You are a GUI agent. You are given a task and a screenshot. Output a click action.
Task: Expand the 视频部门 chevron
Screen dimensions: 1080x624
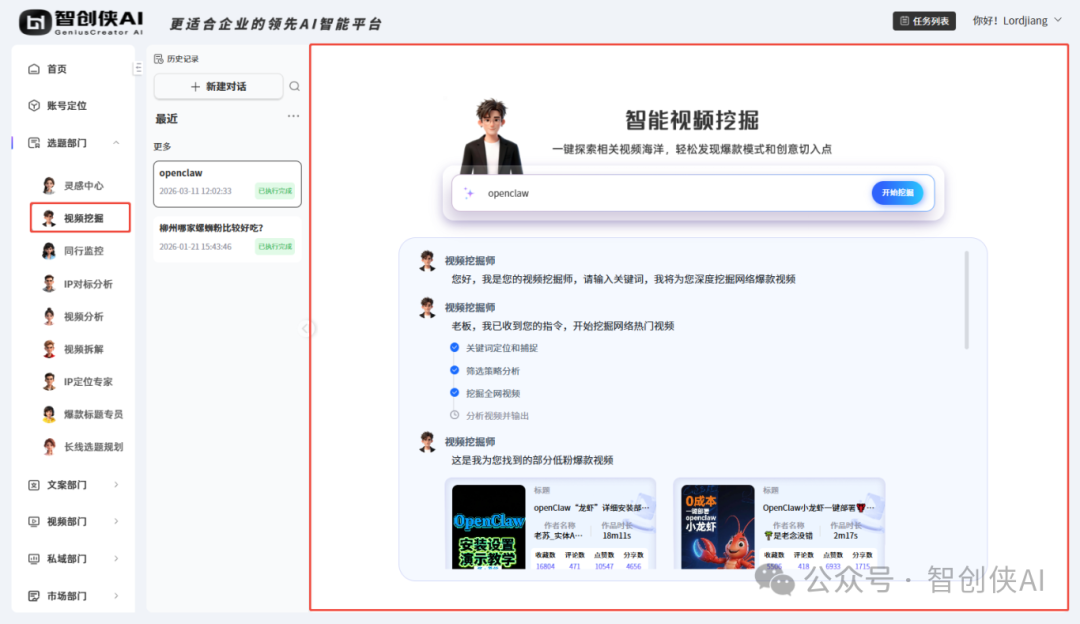point(116,521)
